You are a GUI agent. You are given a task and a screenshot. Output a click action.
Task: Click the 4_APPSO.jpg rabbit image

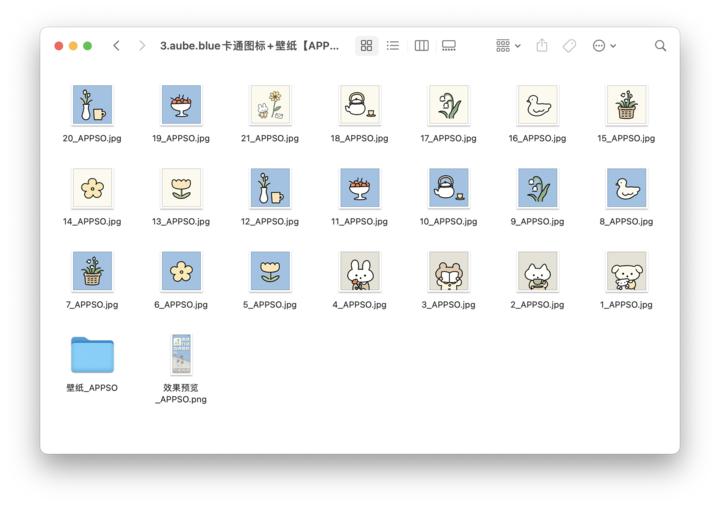point(359,271)
